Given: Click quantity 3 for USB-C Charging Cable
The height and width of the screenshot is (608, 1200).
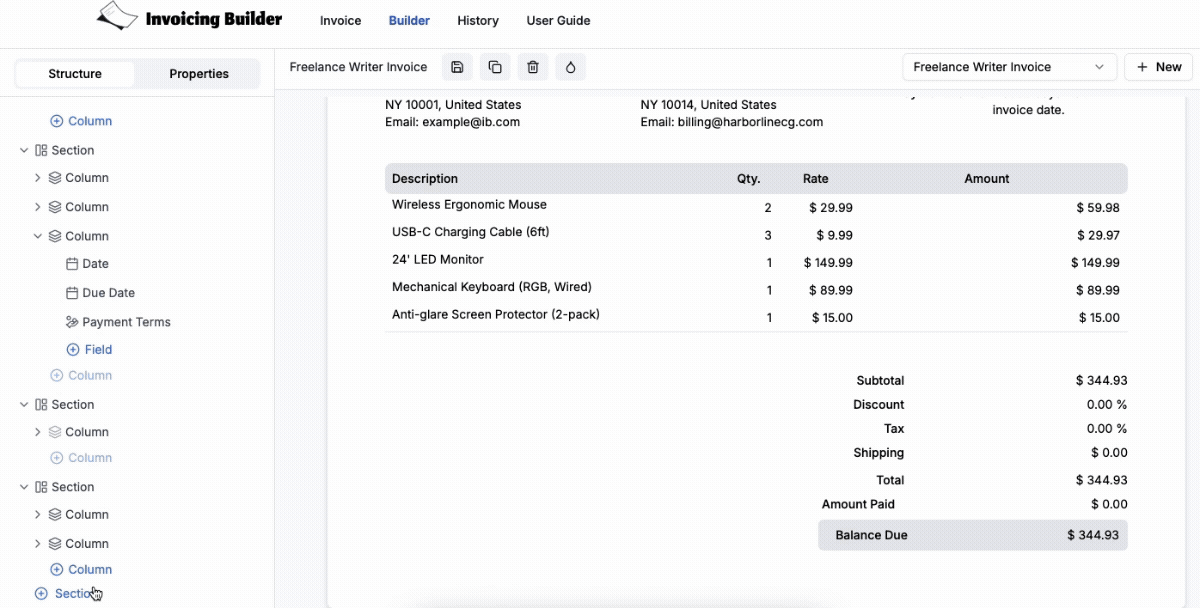Looking at the screenshot, I should 768,236.
